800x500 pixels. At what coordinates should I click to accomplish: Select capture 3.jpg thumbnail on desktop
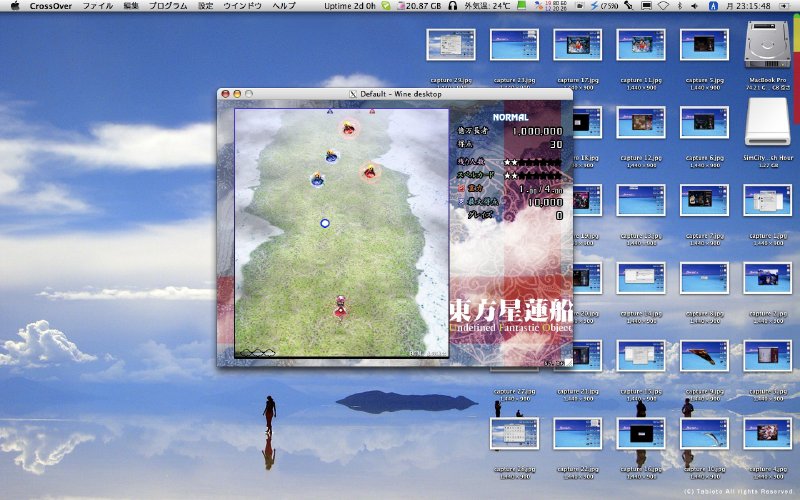coord(768,356)
